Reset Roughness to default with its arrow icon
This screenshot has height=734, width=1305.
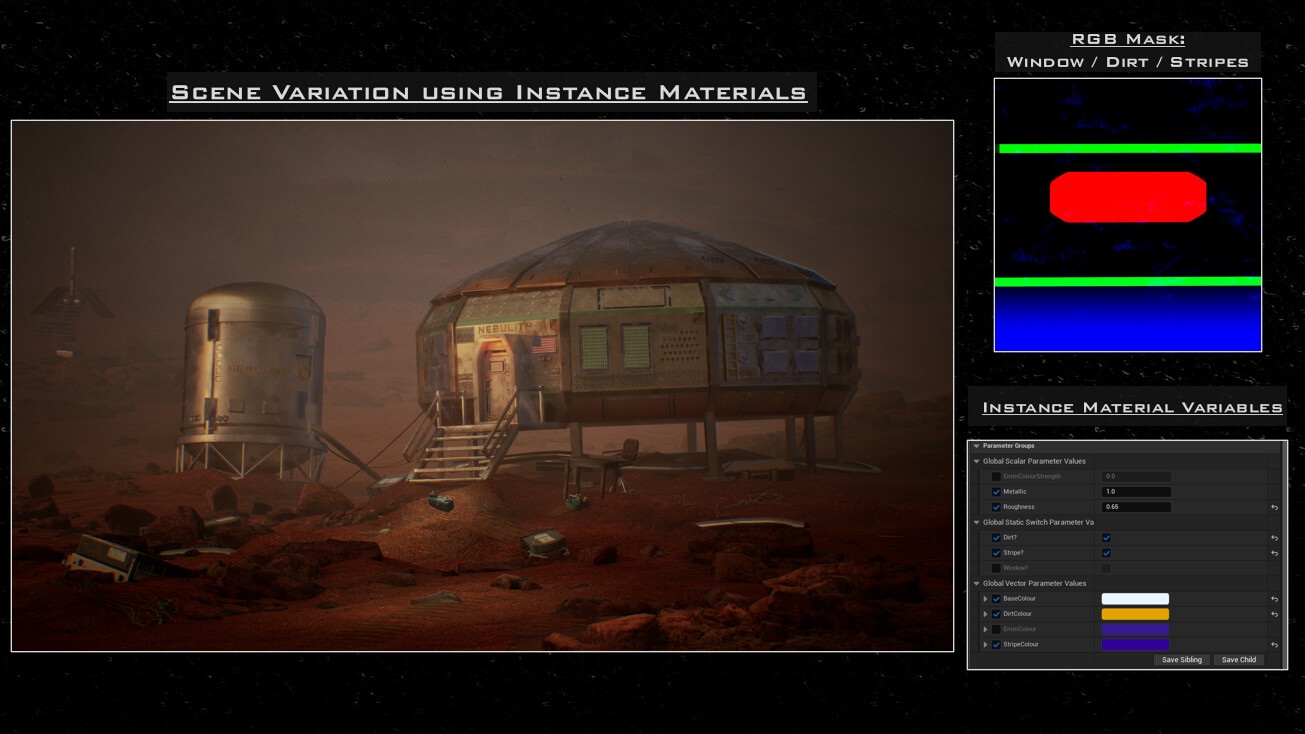[1274, 507]
